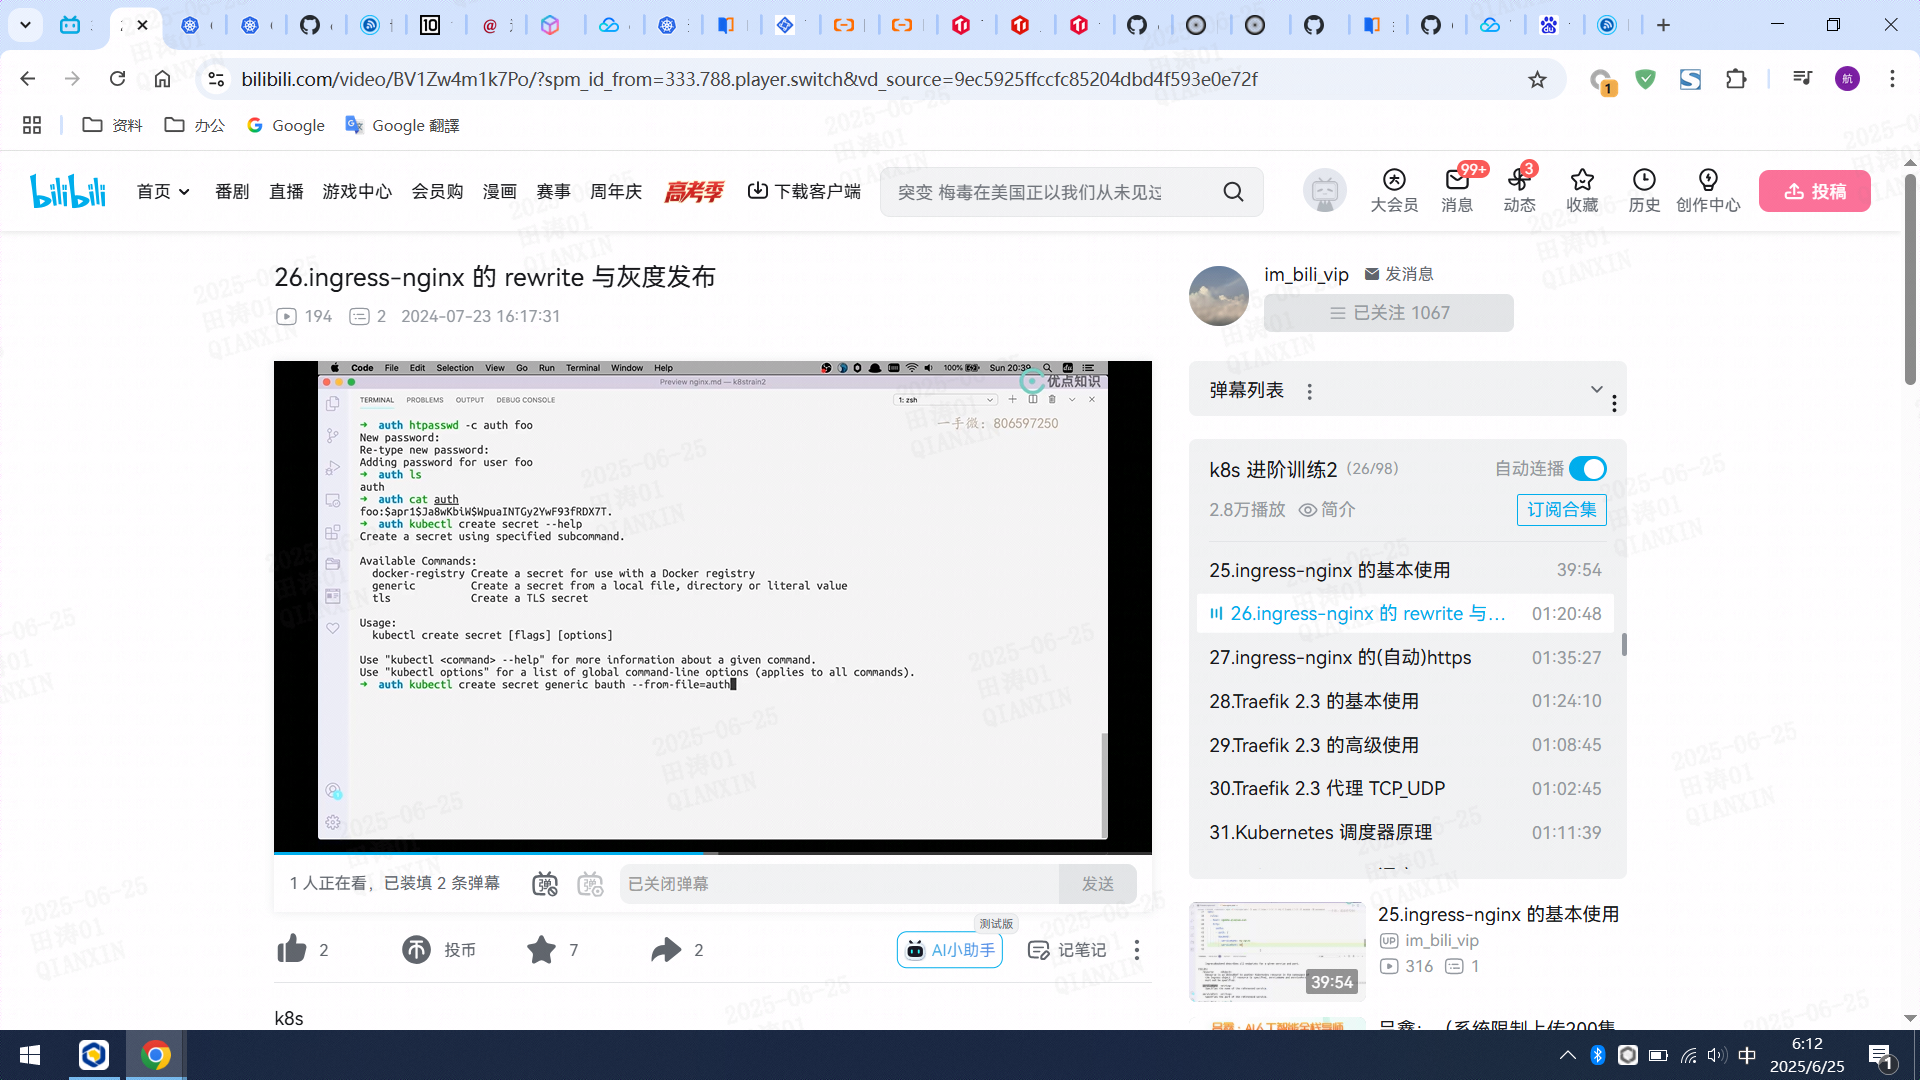Viewport: 1920px width, 1080px height.
Task: Open the 25.ingress-nginx recommended video thumbnail
Action: click(1276, 951)
